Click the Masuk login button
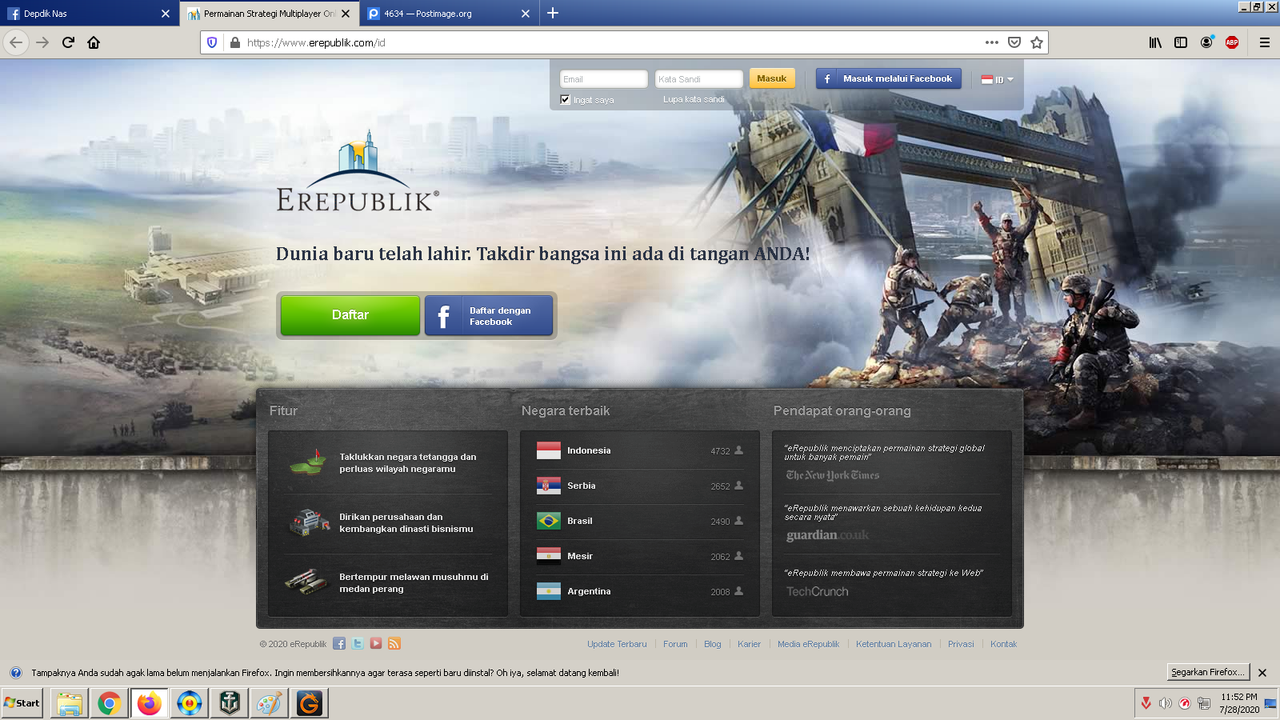 (772, 78)
